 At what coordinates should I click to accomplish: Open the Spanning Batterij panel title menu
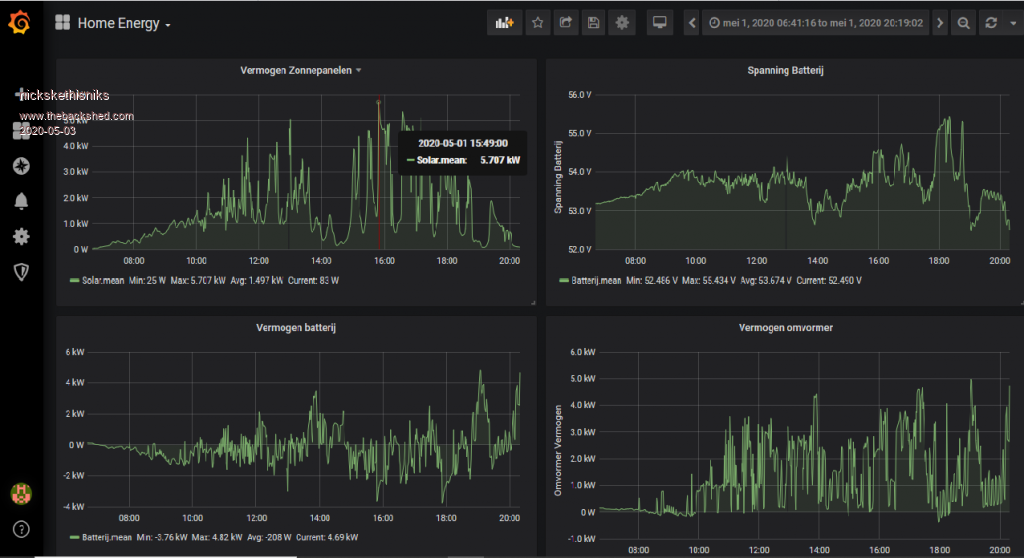[785, 70]
